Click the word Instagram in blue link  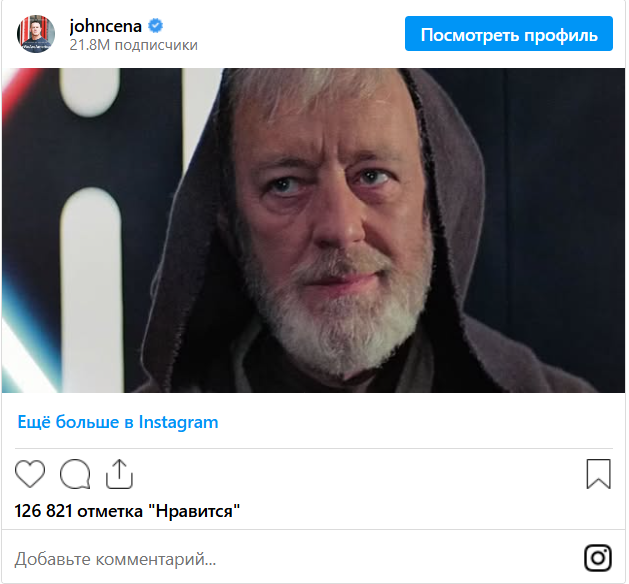pos(179,422)
